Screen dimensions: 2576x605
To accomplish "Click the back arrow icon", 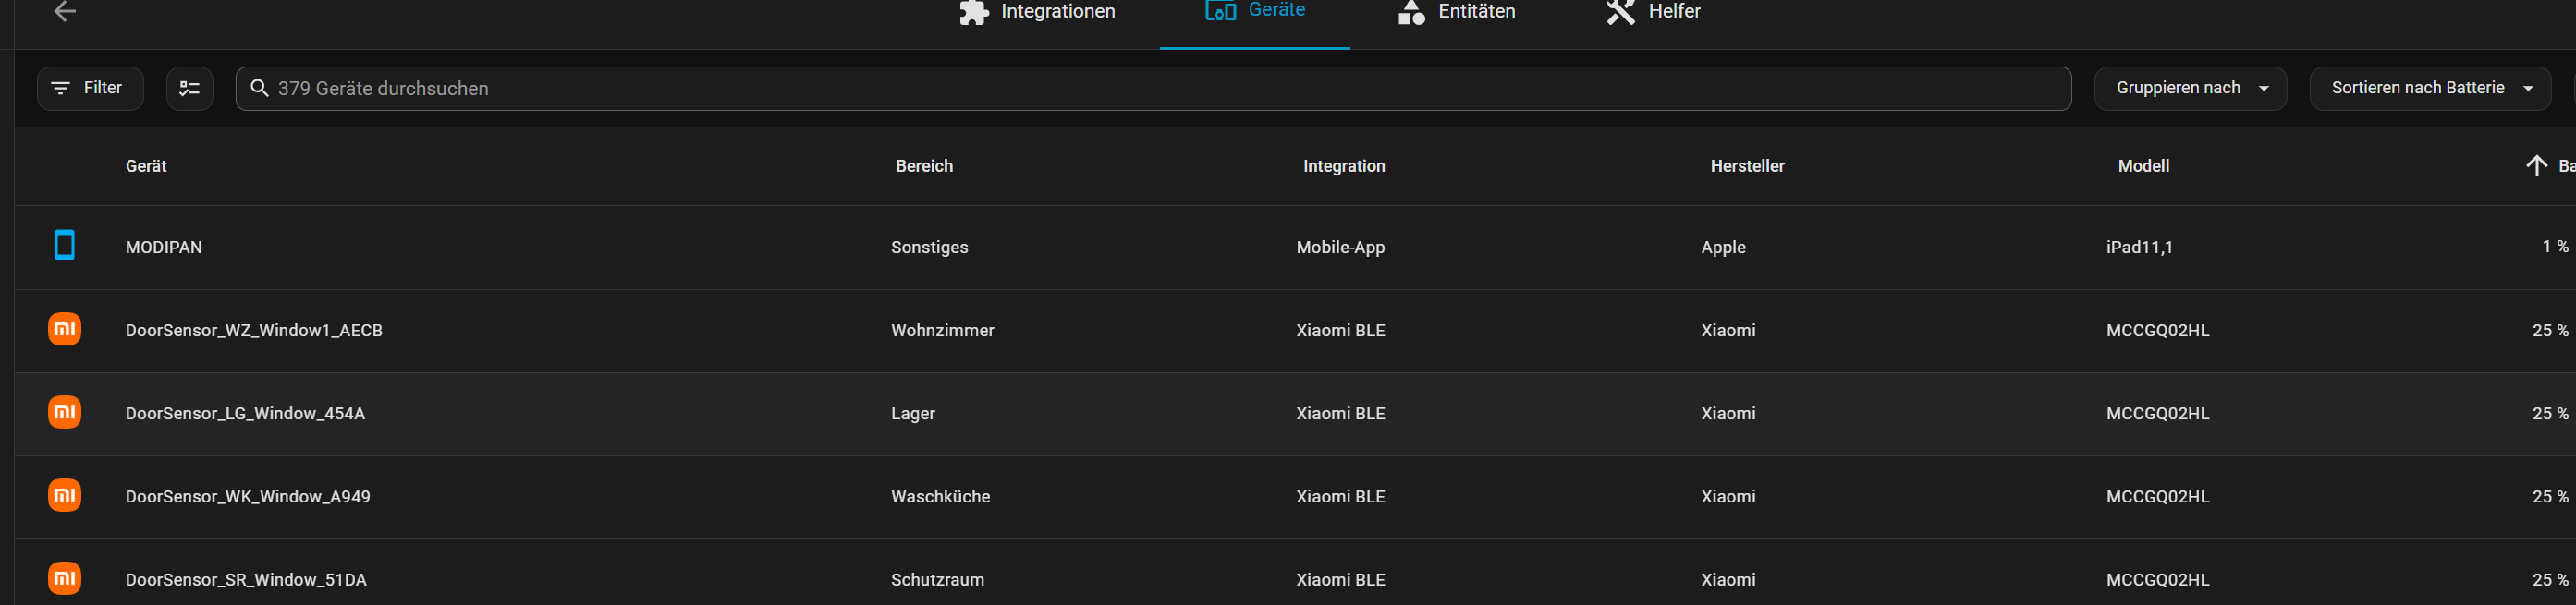I will (x=65, y=11).
